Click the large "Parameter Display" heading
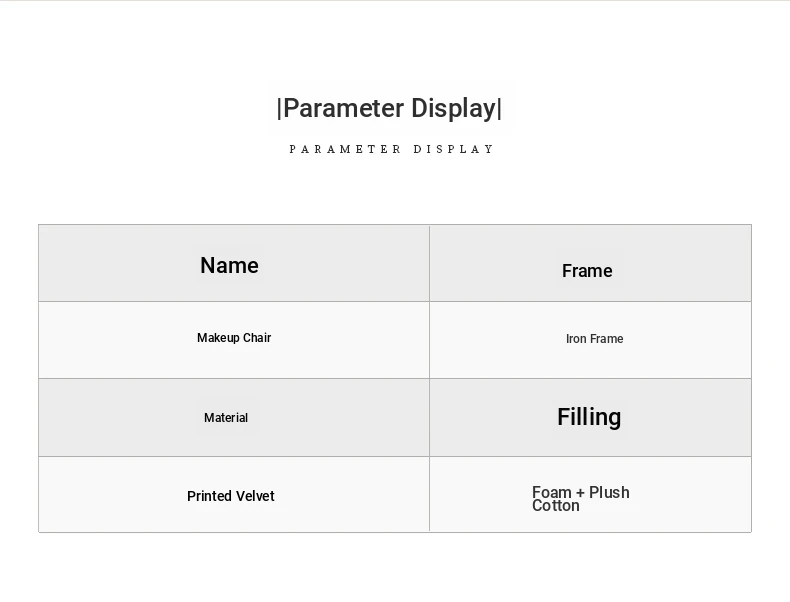Viewport: 790px width, 602px height. tap(389, 109)
